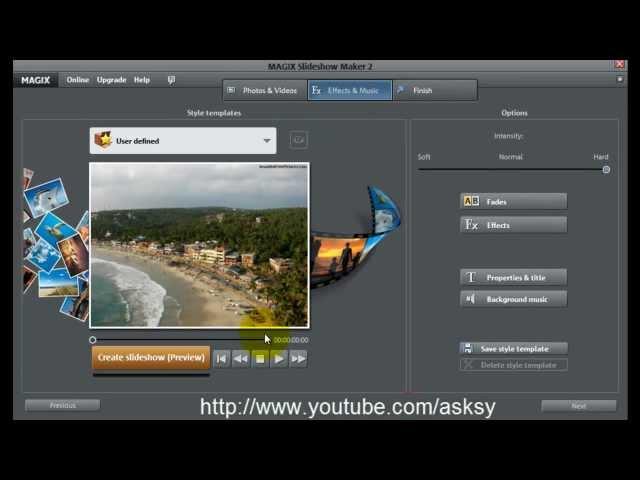Click the Next button

(578, 406)
